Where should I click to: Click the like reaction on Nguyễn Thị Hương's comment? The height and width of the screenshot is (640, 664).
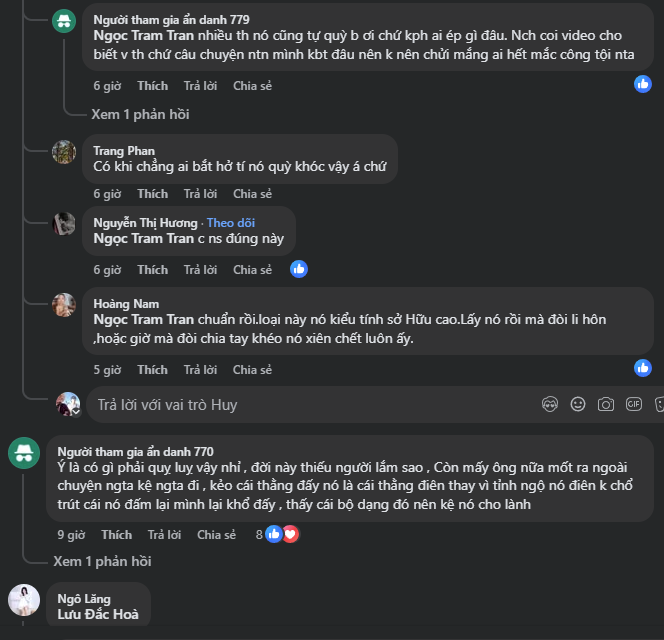click(299, 268)
